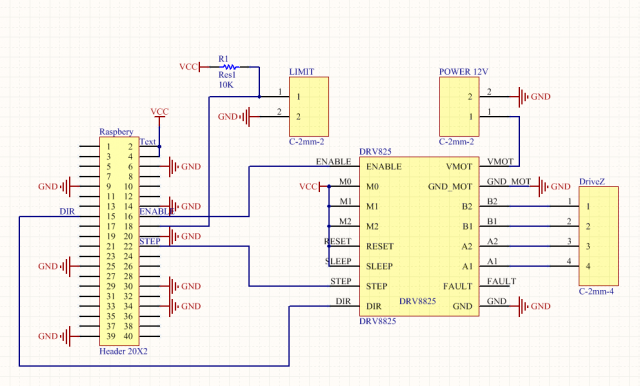Click wire junction dot left of LIMIT pin 1

click(x=259, y=97)
